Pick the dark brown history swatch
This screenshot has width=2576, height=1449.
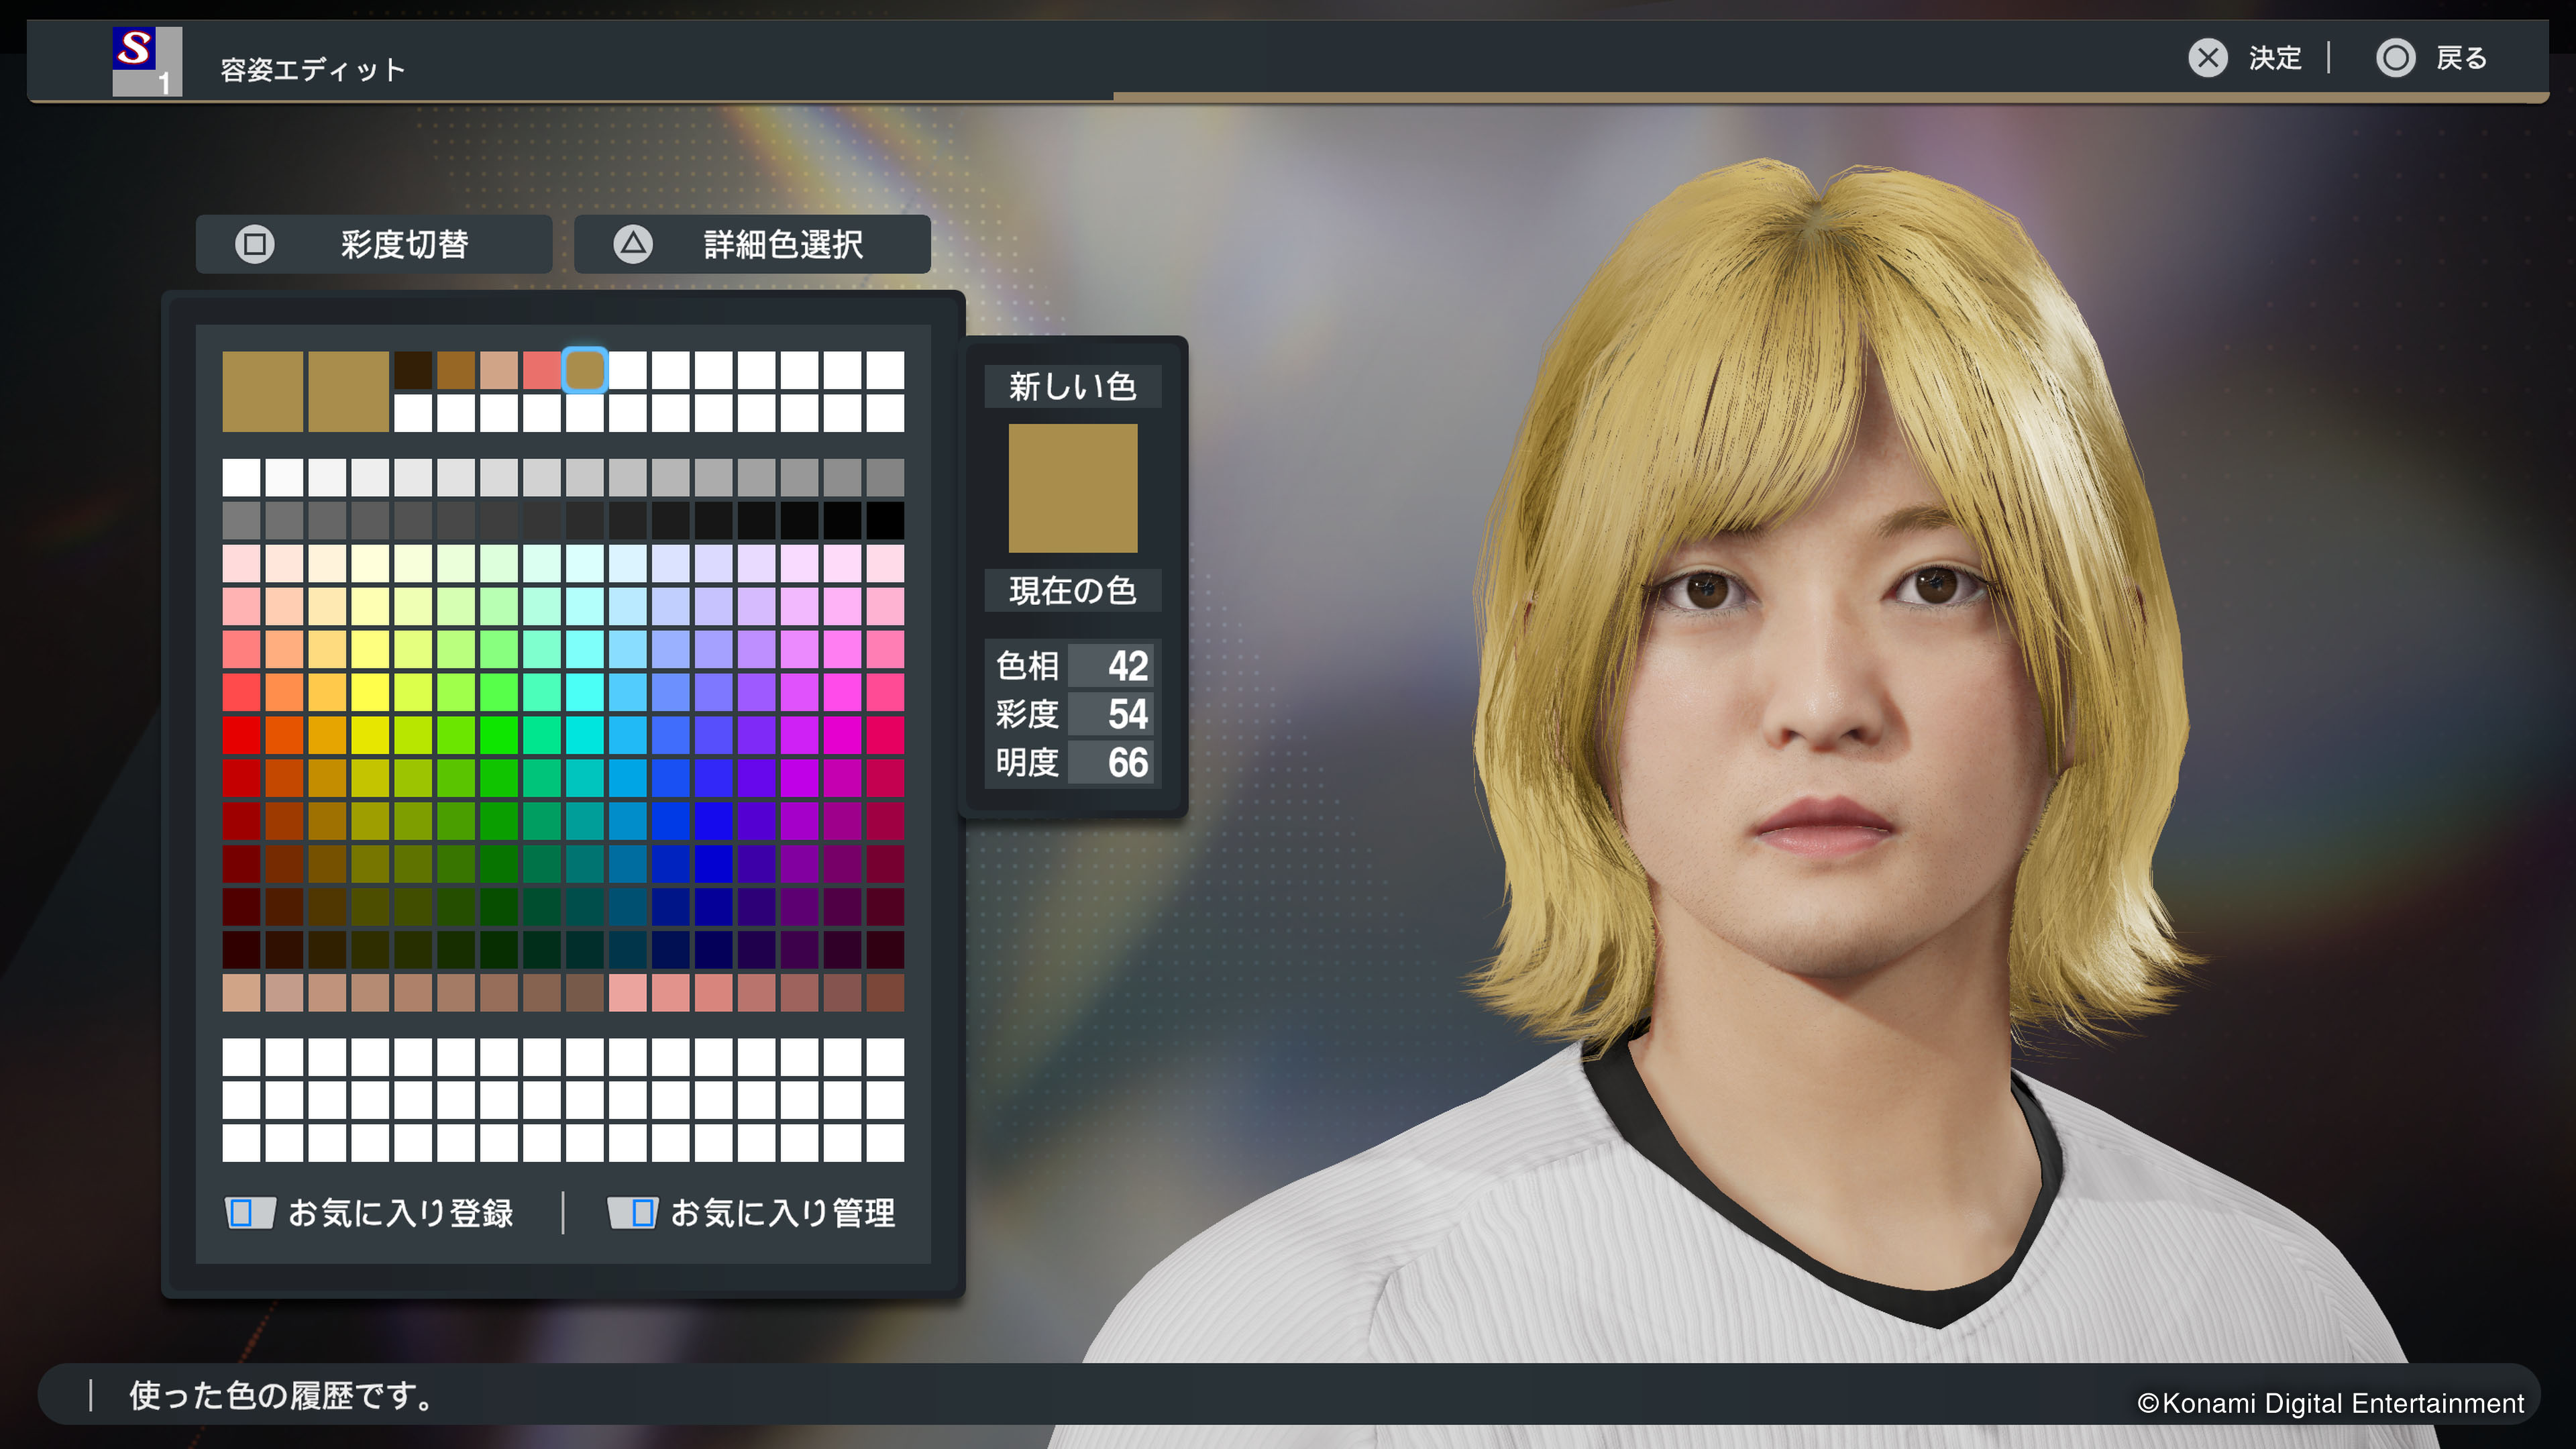tap(413, 370)
